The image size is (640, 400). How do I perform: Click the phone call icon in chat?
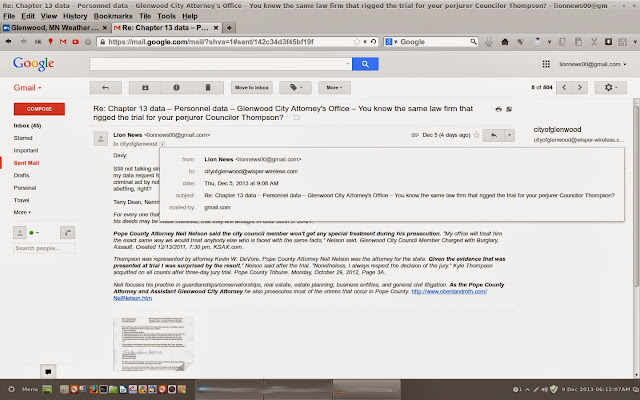pyautogui.click(x=67, y=233)
